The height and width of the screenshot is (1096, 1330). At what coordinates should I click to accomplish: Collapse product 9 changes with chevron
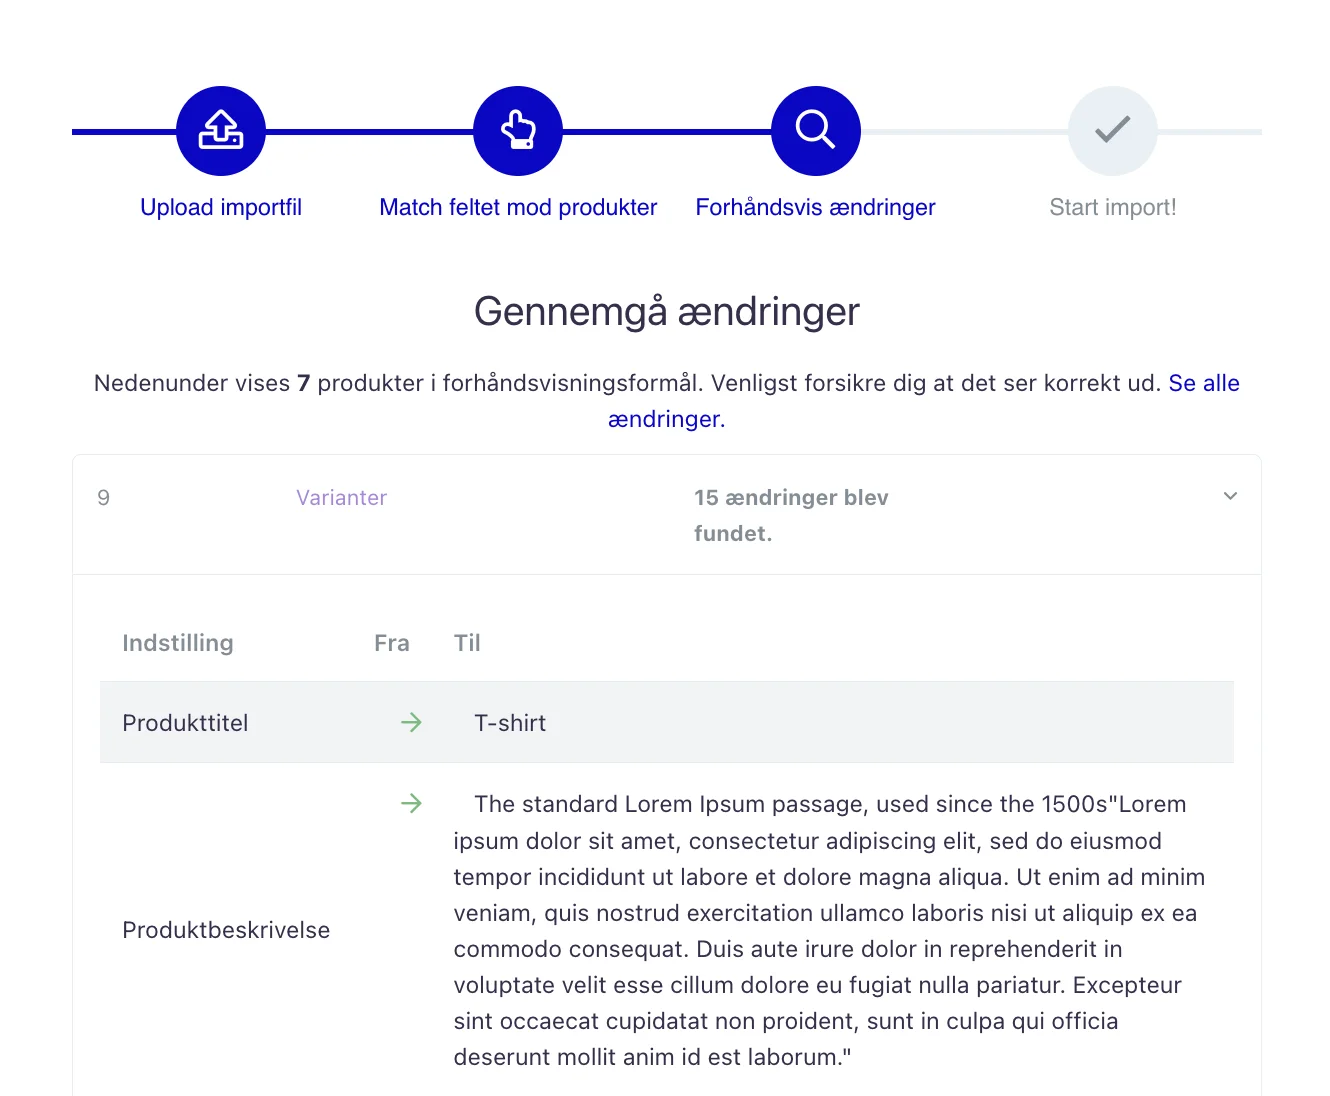1231,496
